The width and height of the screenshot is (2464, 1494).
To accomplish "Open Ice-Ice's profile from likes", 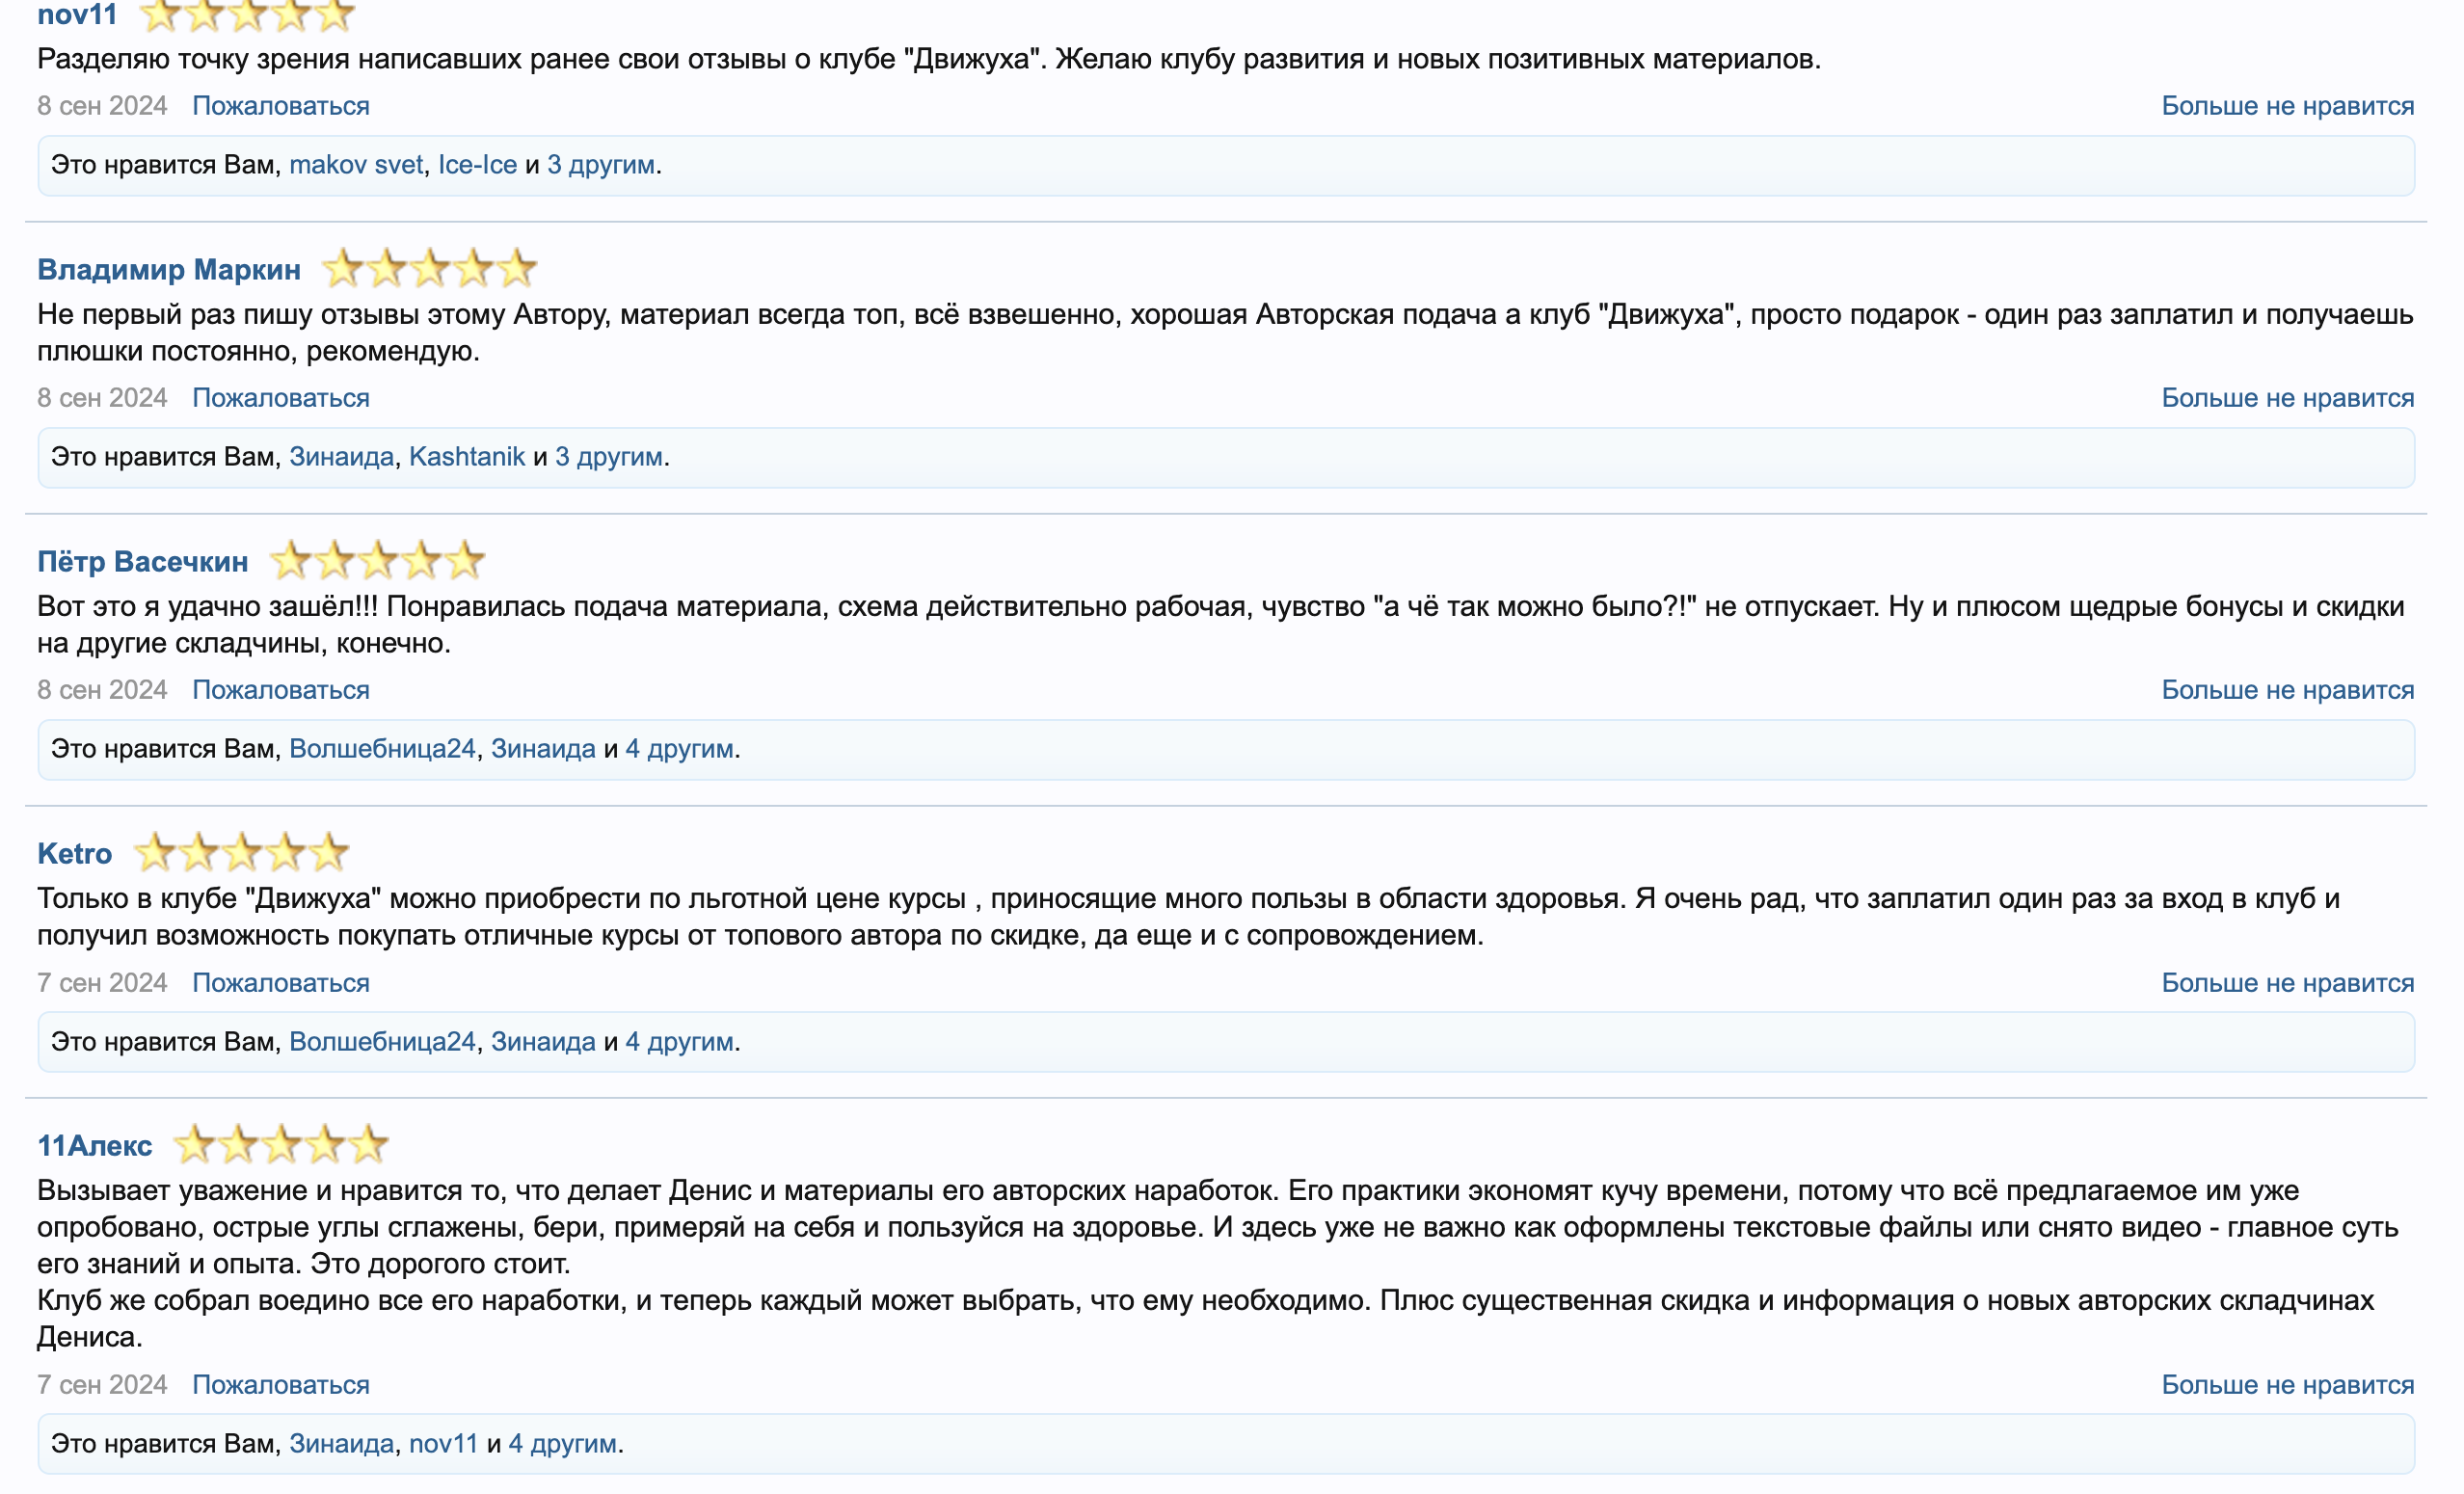I will pos(477,165).
